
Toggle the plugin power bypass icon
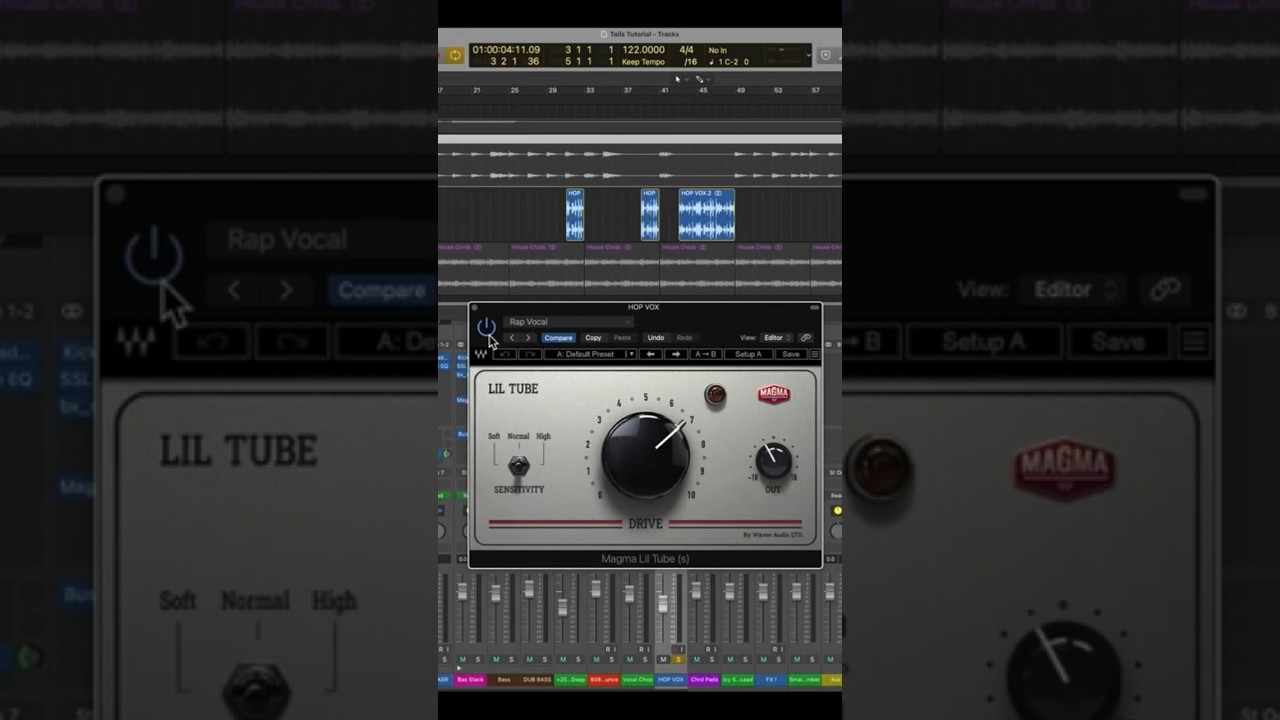[x=486, y=327]
